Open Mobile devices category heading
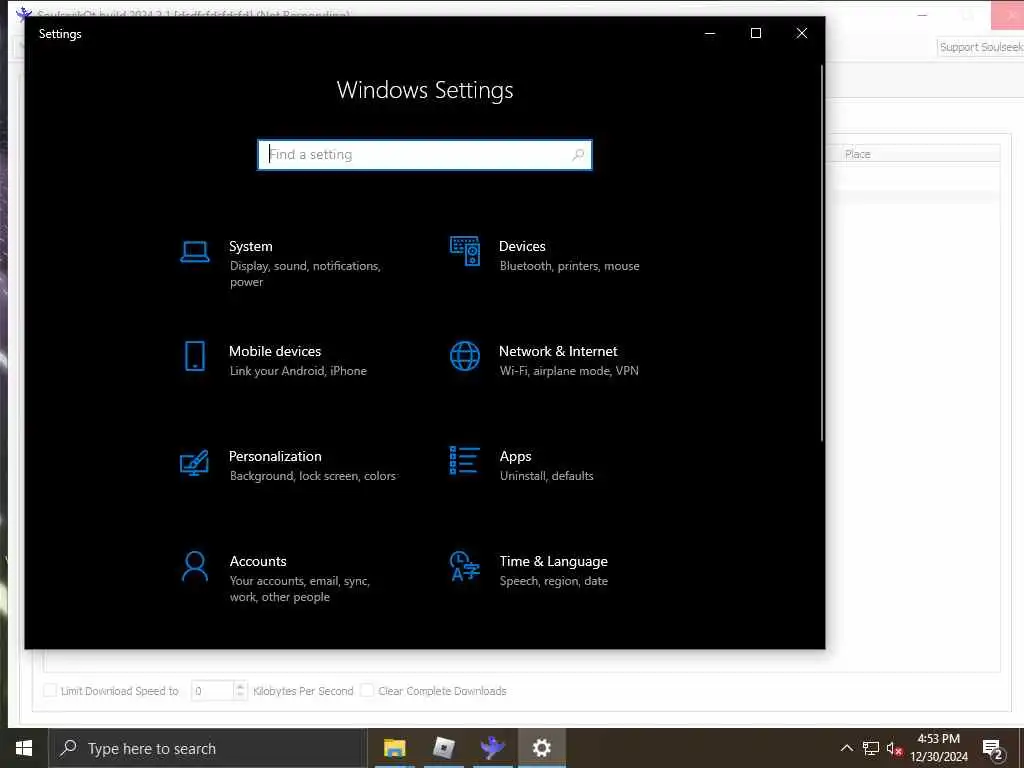The height and width of the screenshot is (768, 1024). 275,351
